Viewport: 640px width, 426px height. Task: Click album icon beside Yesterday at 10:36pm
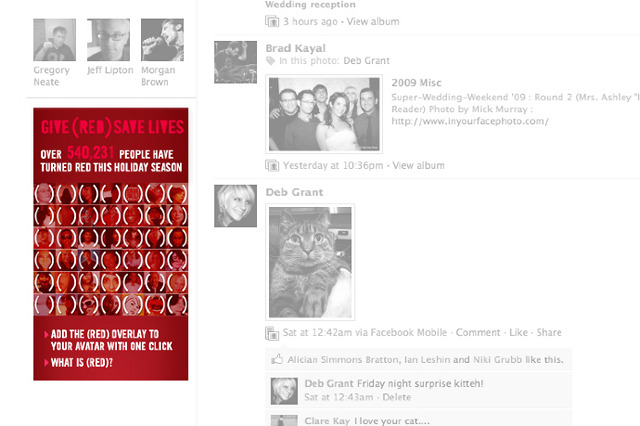[272, 165]
